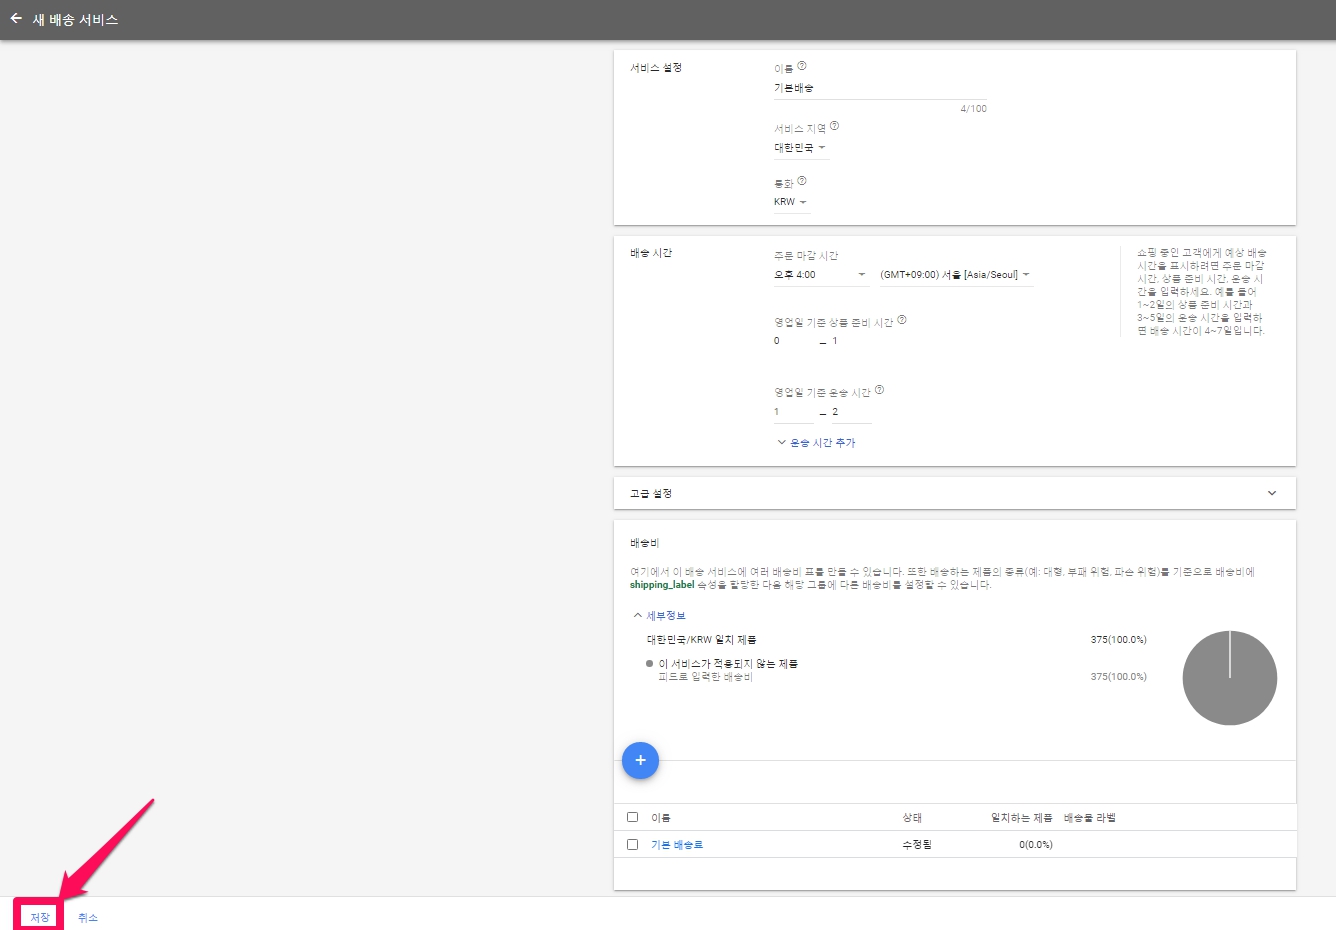Open the 오후 4:00 cutoff time dropdown
1336x930 pixels.
click(819, 275)
